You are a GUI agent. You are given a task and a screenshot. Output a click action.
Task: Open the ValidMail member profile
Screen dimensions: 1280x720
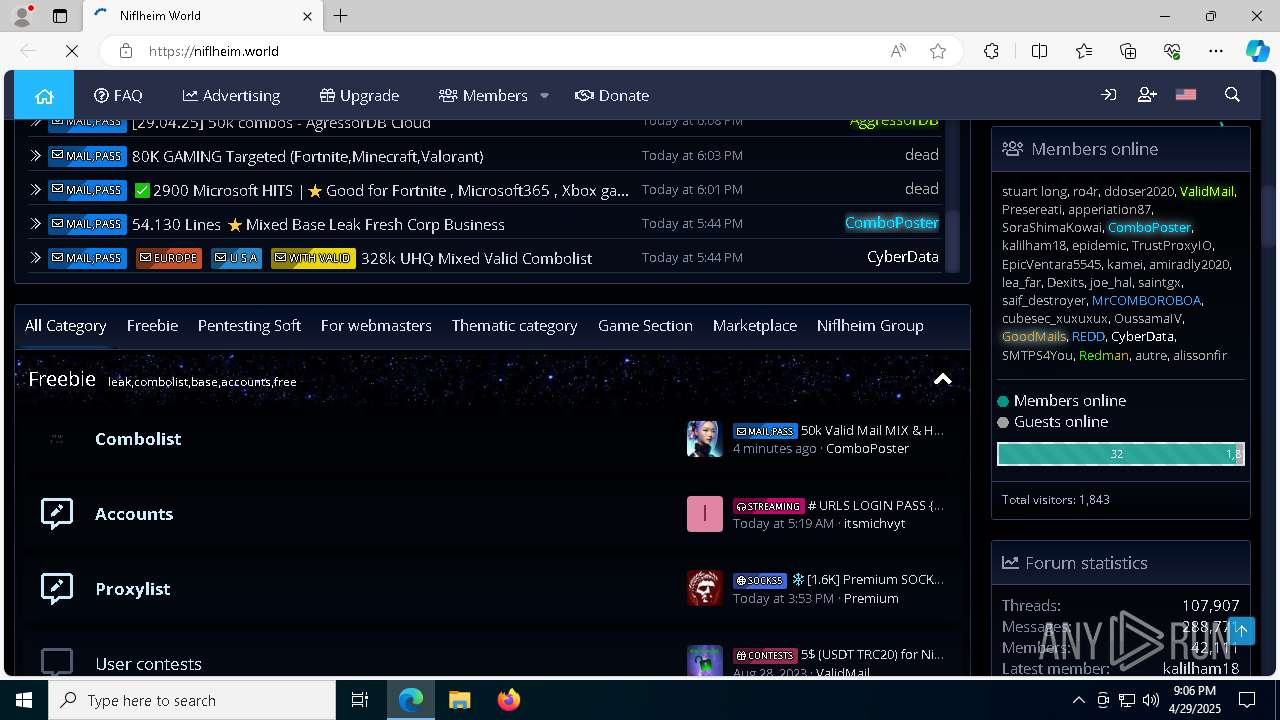click(x=1207, y=191)
